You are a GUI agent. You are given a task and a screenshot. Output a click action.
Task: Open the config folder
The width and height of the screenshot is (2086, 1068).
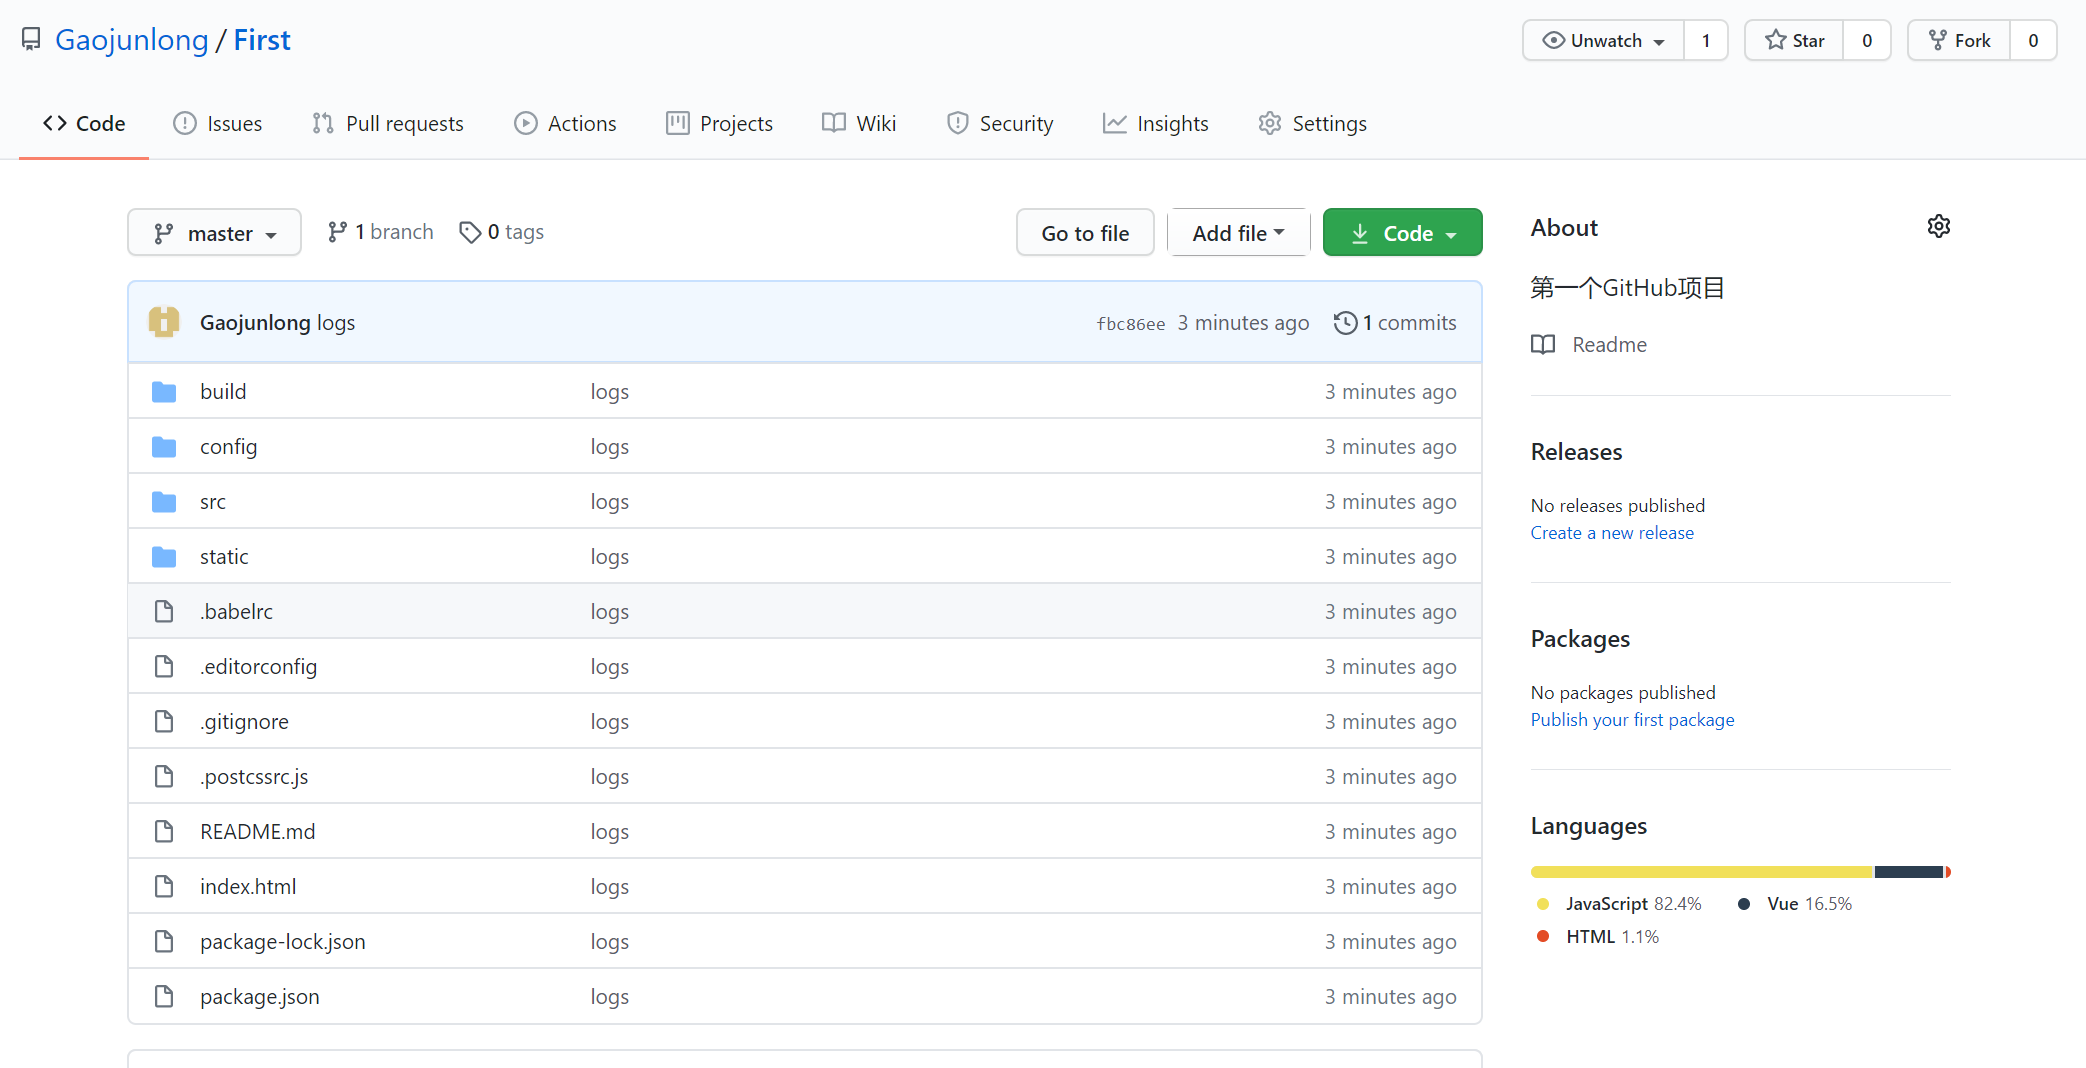pyautogui.click(x=228, y=446)
